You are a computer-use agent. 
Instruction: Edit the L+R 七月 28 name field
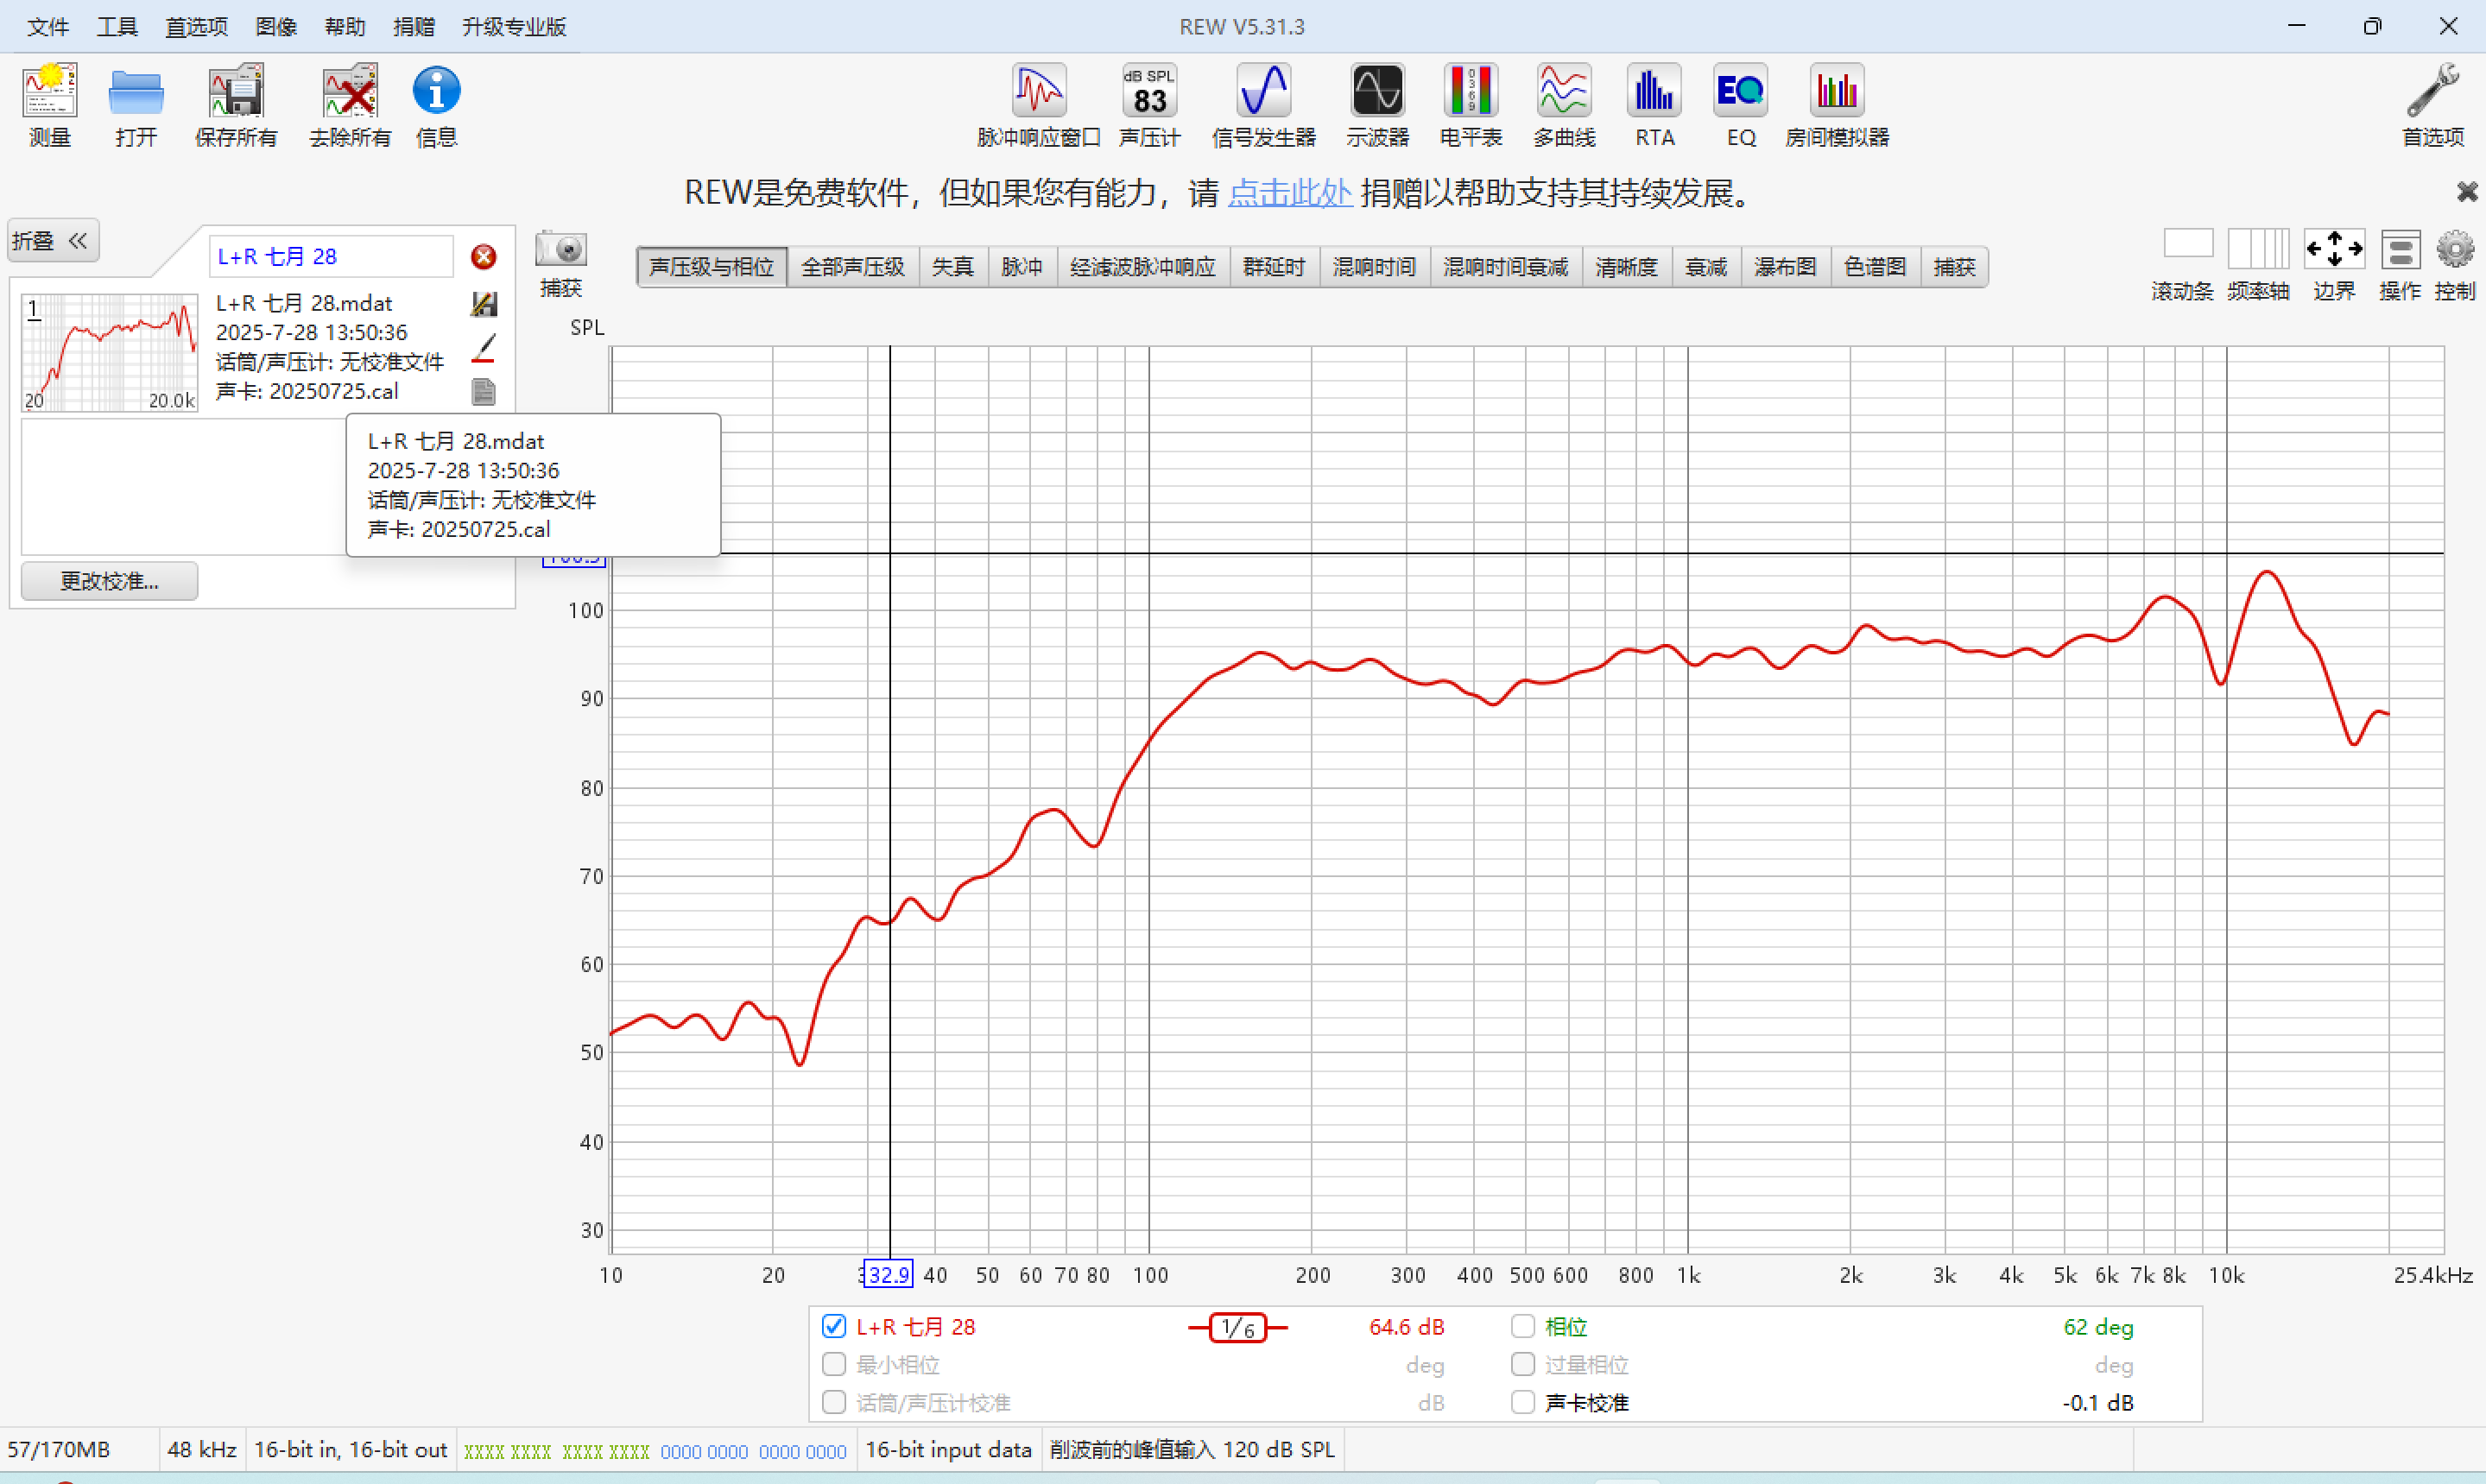pos(331,257)
